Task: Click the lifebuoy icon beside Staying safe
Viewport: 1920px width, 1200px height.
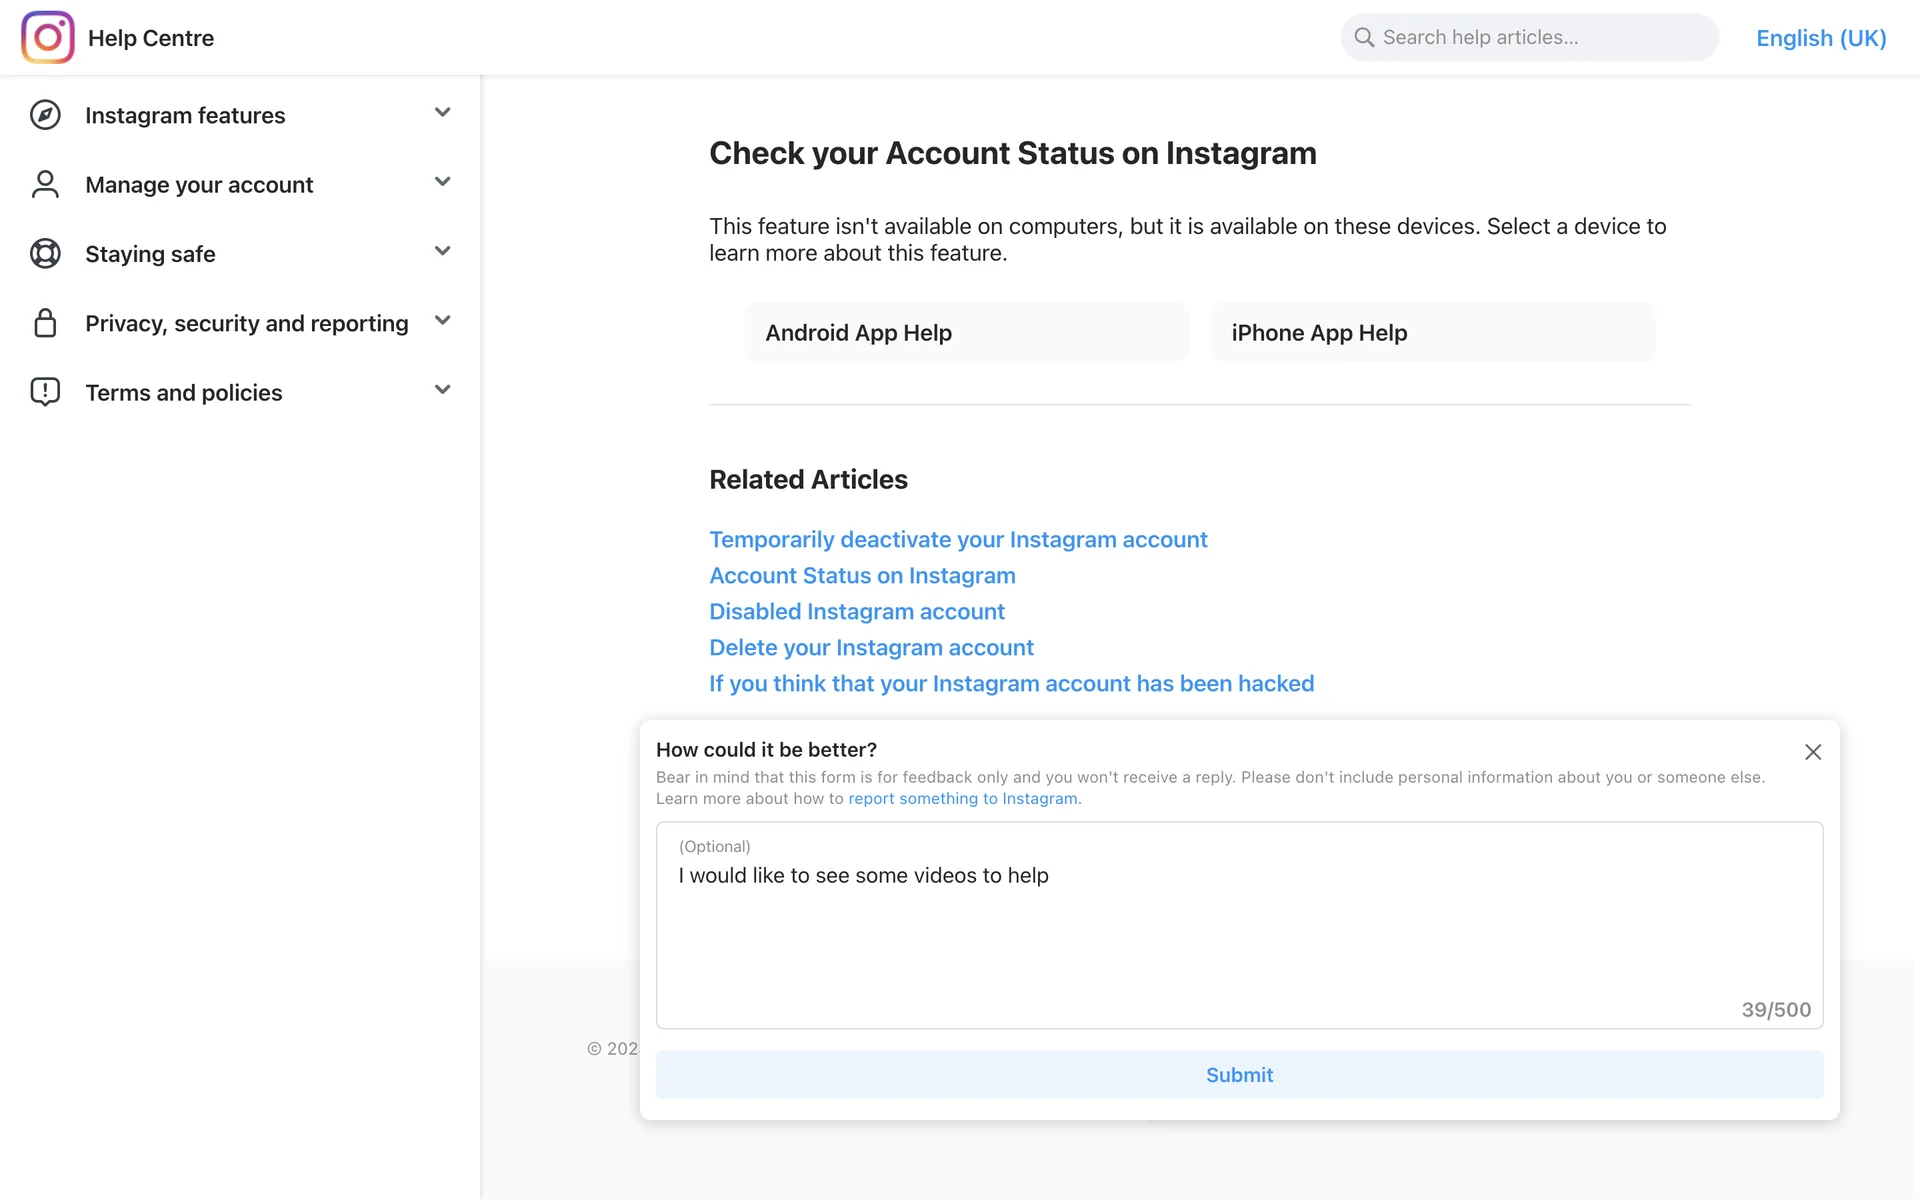Action: tap(45, 254)
